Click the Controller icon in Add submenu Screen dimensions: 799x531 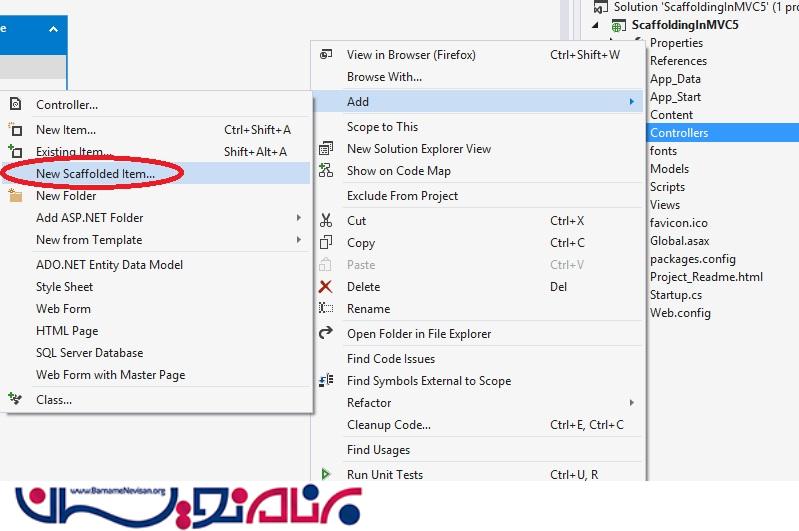coord(15,104)
